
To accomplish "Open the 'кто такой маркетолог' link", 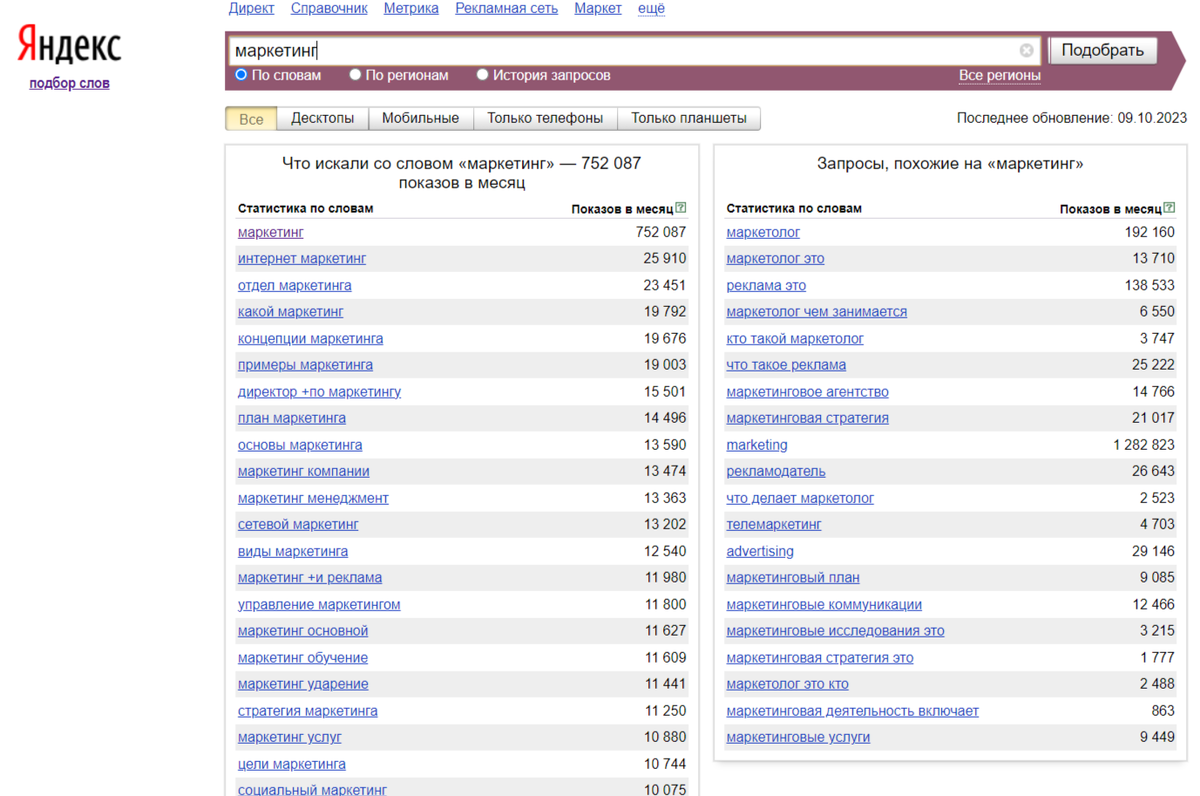I will pyautogui.click(x=795, y=338).
